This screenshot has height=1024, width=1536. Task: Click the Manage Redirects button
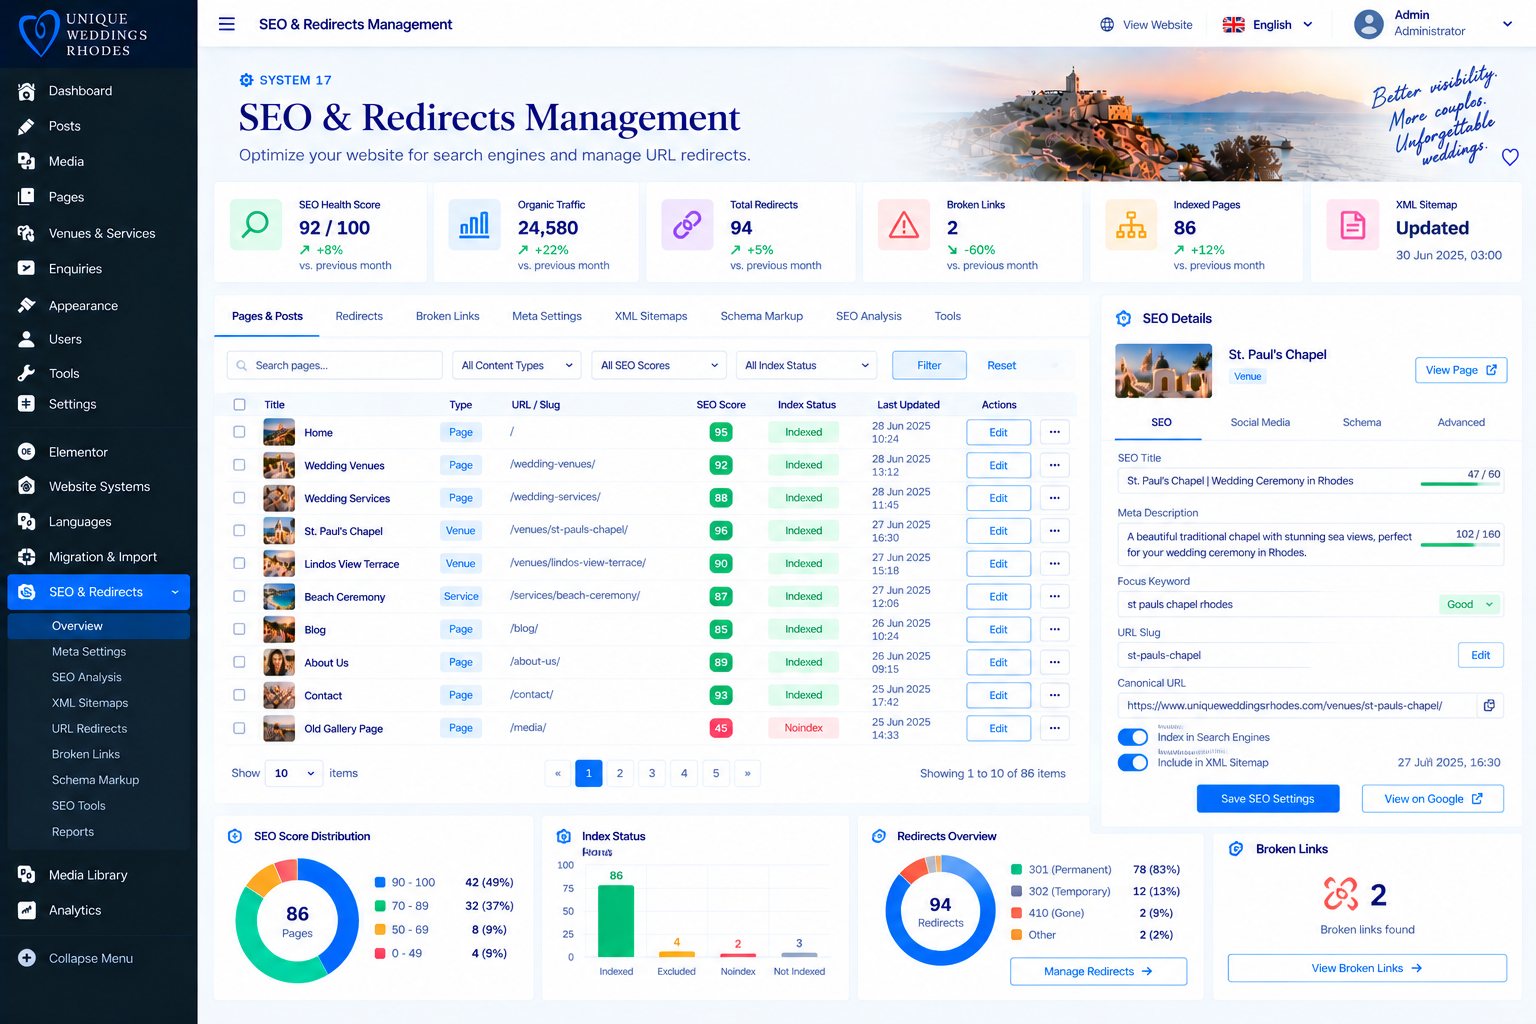tap(1098, 971)
